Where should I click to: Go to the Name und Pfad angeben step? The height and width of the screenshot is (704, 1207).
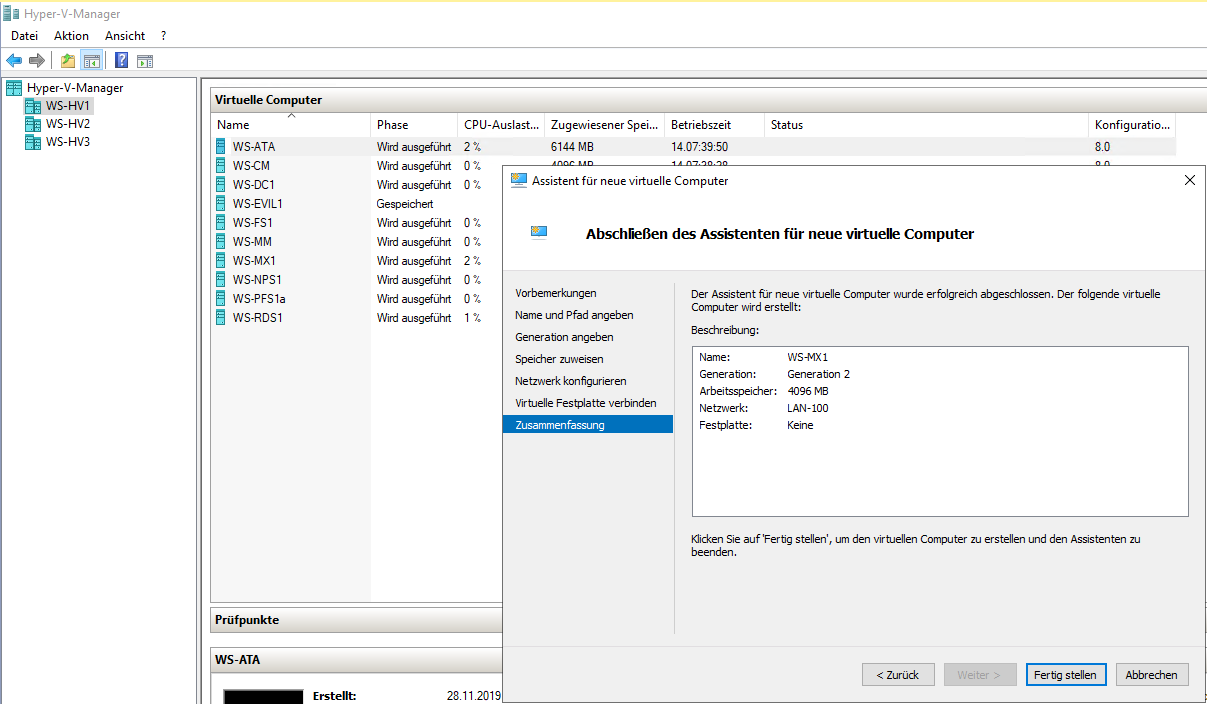(x=574, y=315)
